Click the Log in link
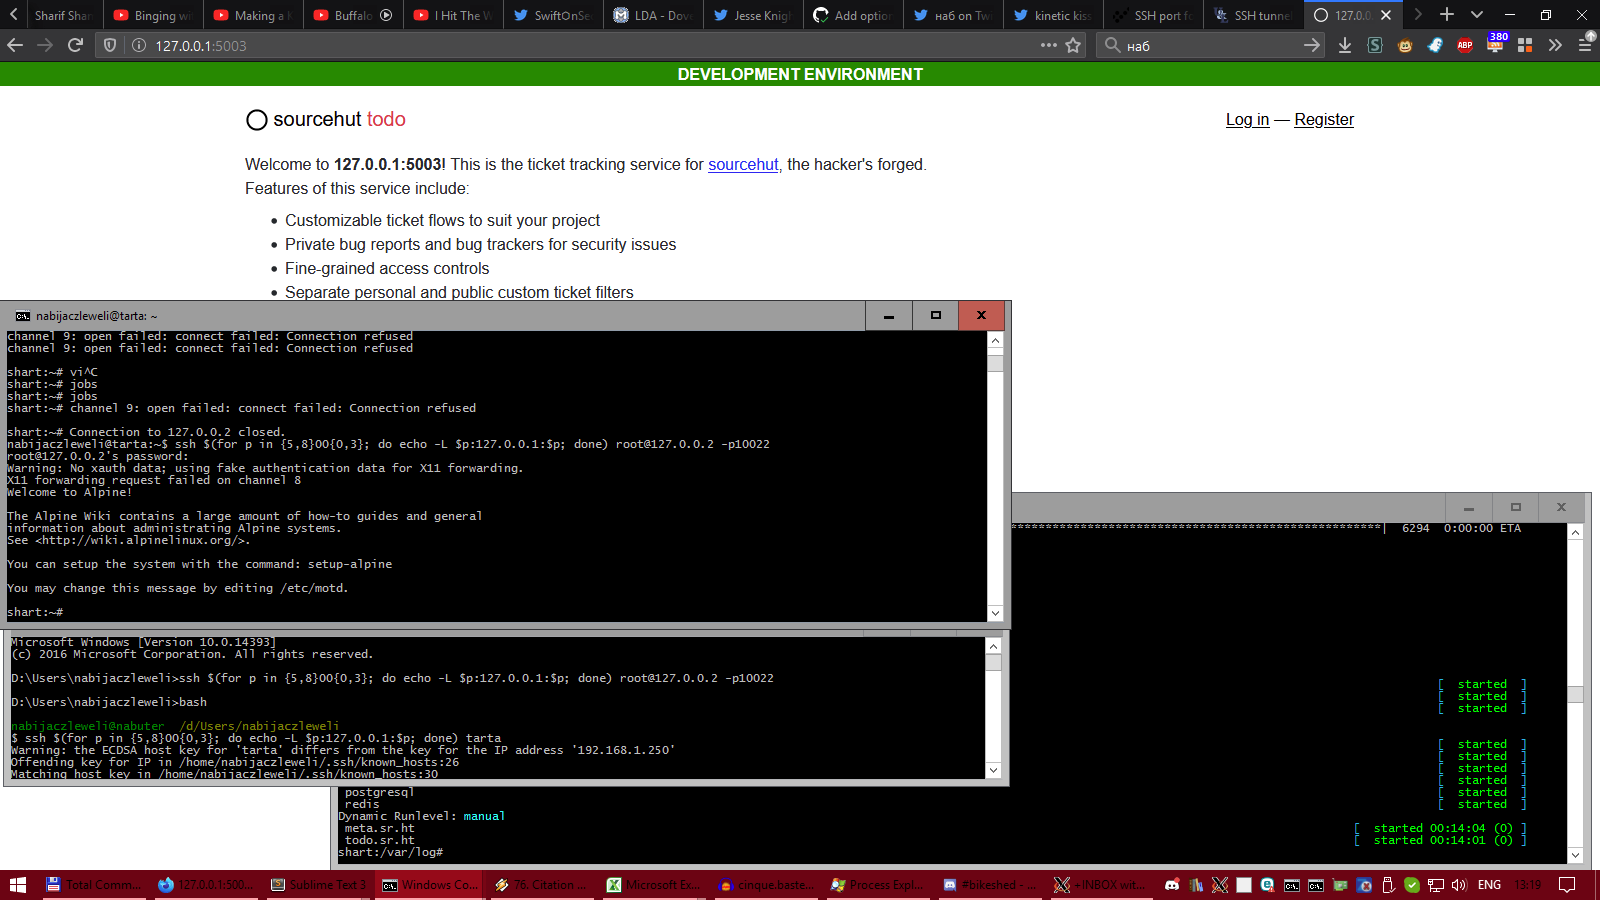This screenshot has width=1600, height=900. [1247, 120]
